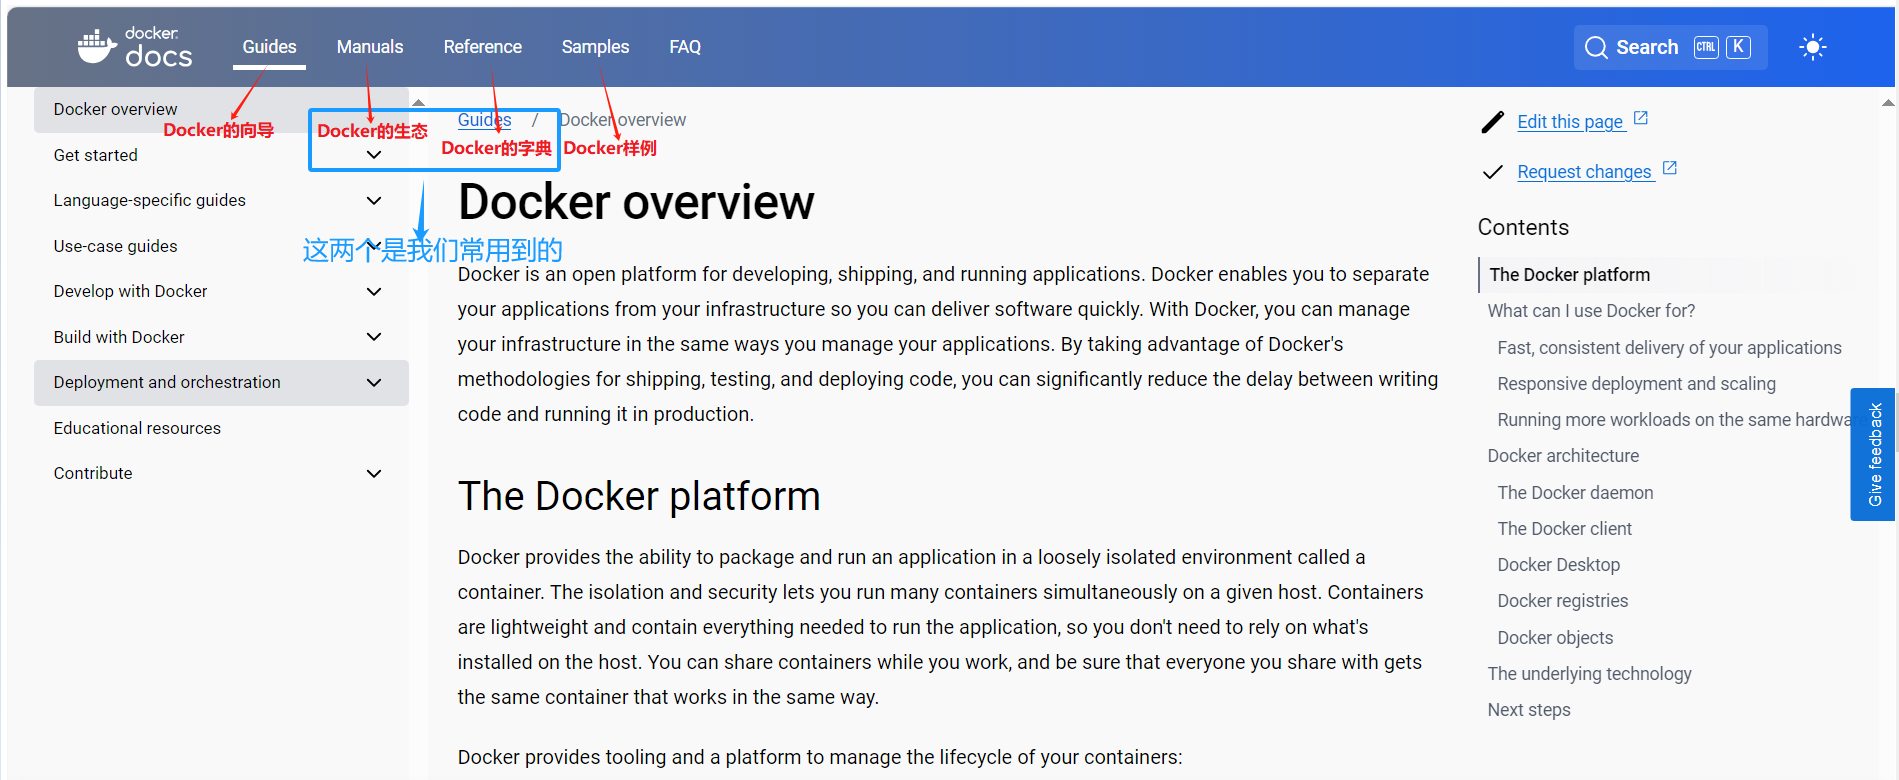The width and height of the screenshot is (1899, 780).
Task: Open Build with Docker sidebar item
Action: pyautogui.click(x=119, y=337)
